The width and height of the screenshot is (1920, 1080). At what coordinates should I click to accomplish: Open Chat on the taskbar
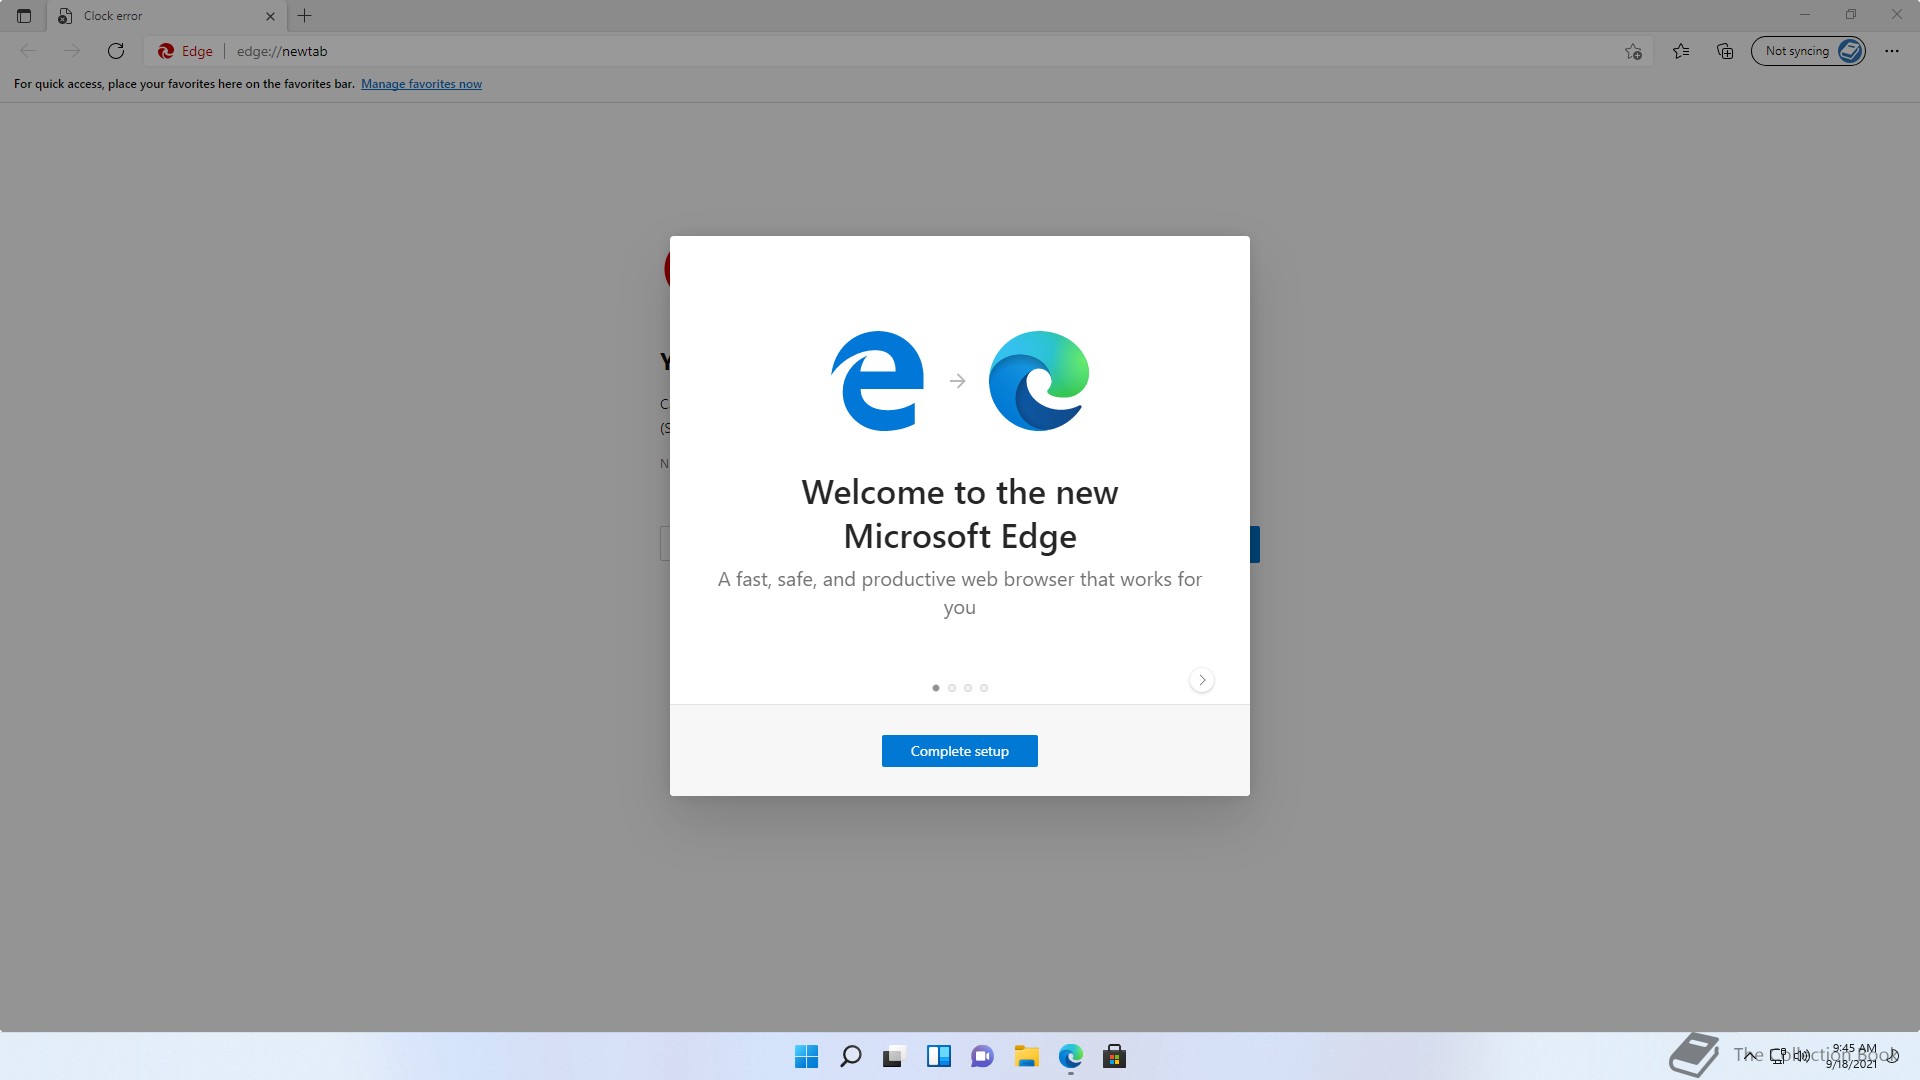982,1056
